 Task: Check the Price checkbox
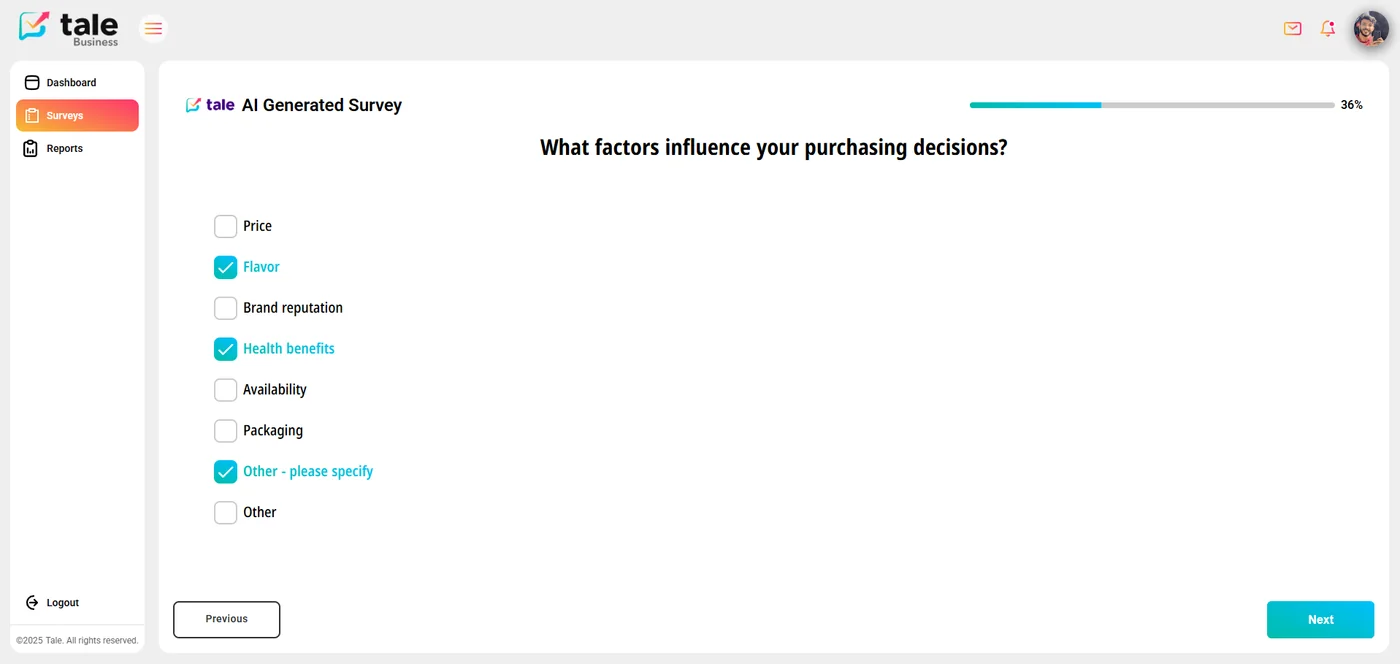(225, 226)
